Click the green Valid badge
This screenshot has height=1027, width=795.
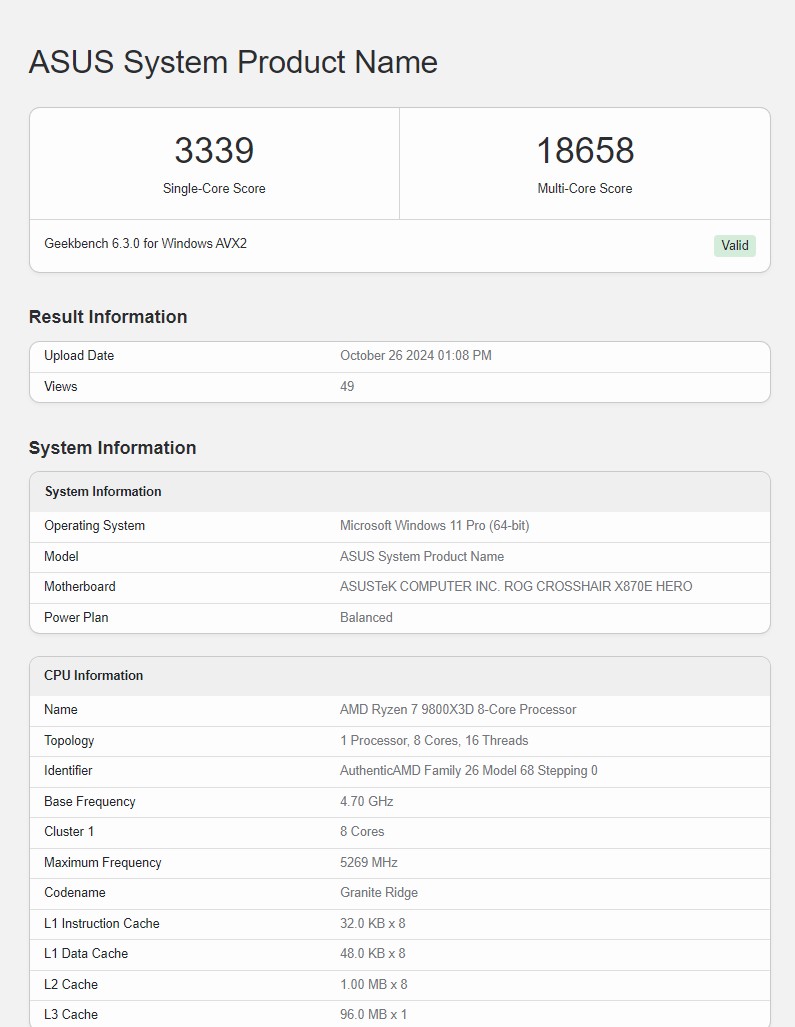click(734, 246)
